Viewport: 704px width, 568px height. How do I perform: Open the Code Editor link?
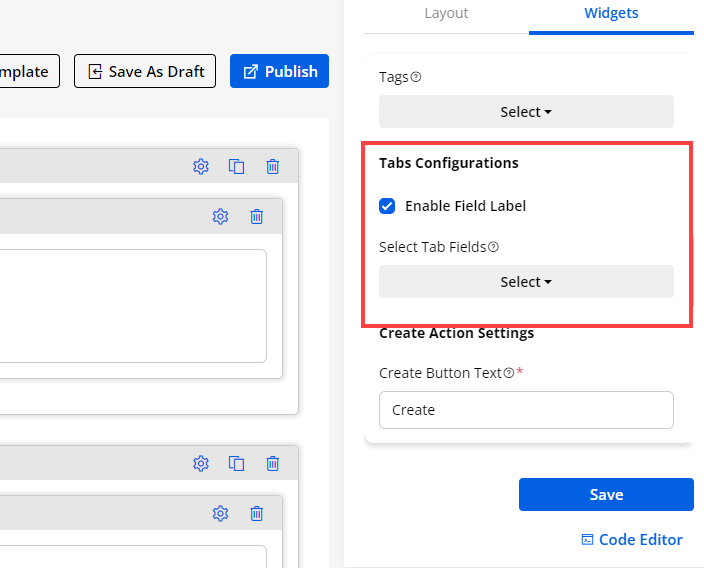click(632, 539)
